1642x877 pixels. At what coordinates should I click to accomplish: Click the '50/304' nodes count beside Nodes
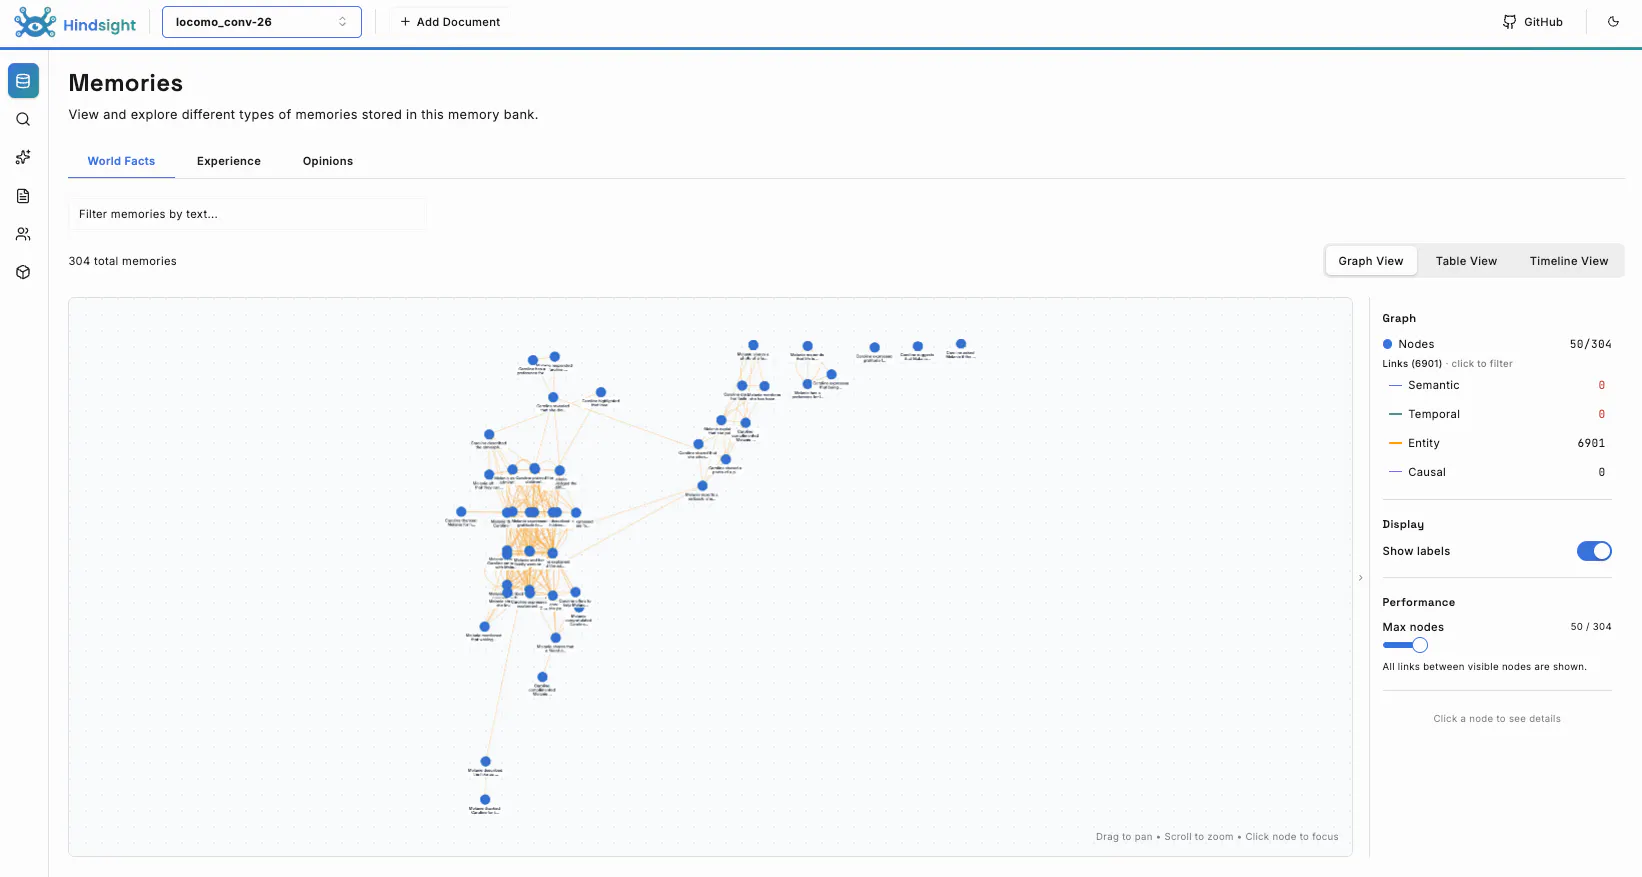1590,344
